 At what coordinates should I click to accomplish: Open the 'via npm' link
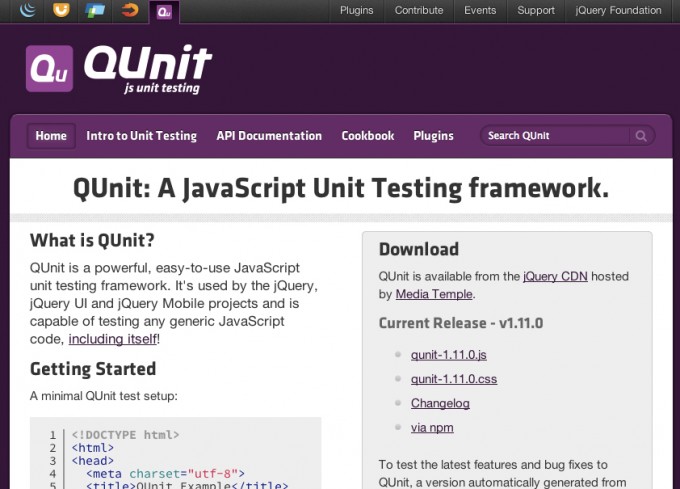[x=432, y=428]
